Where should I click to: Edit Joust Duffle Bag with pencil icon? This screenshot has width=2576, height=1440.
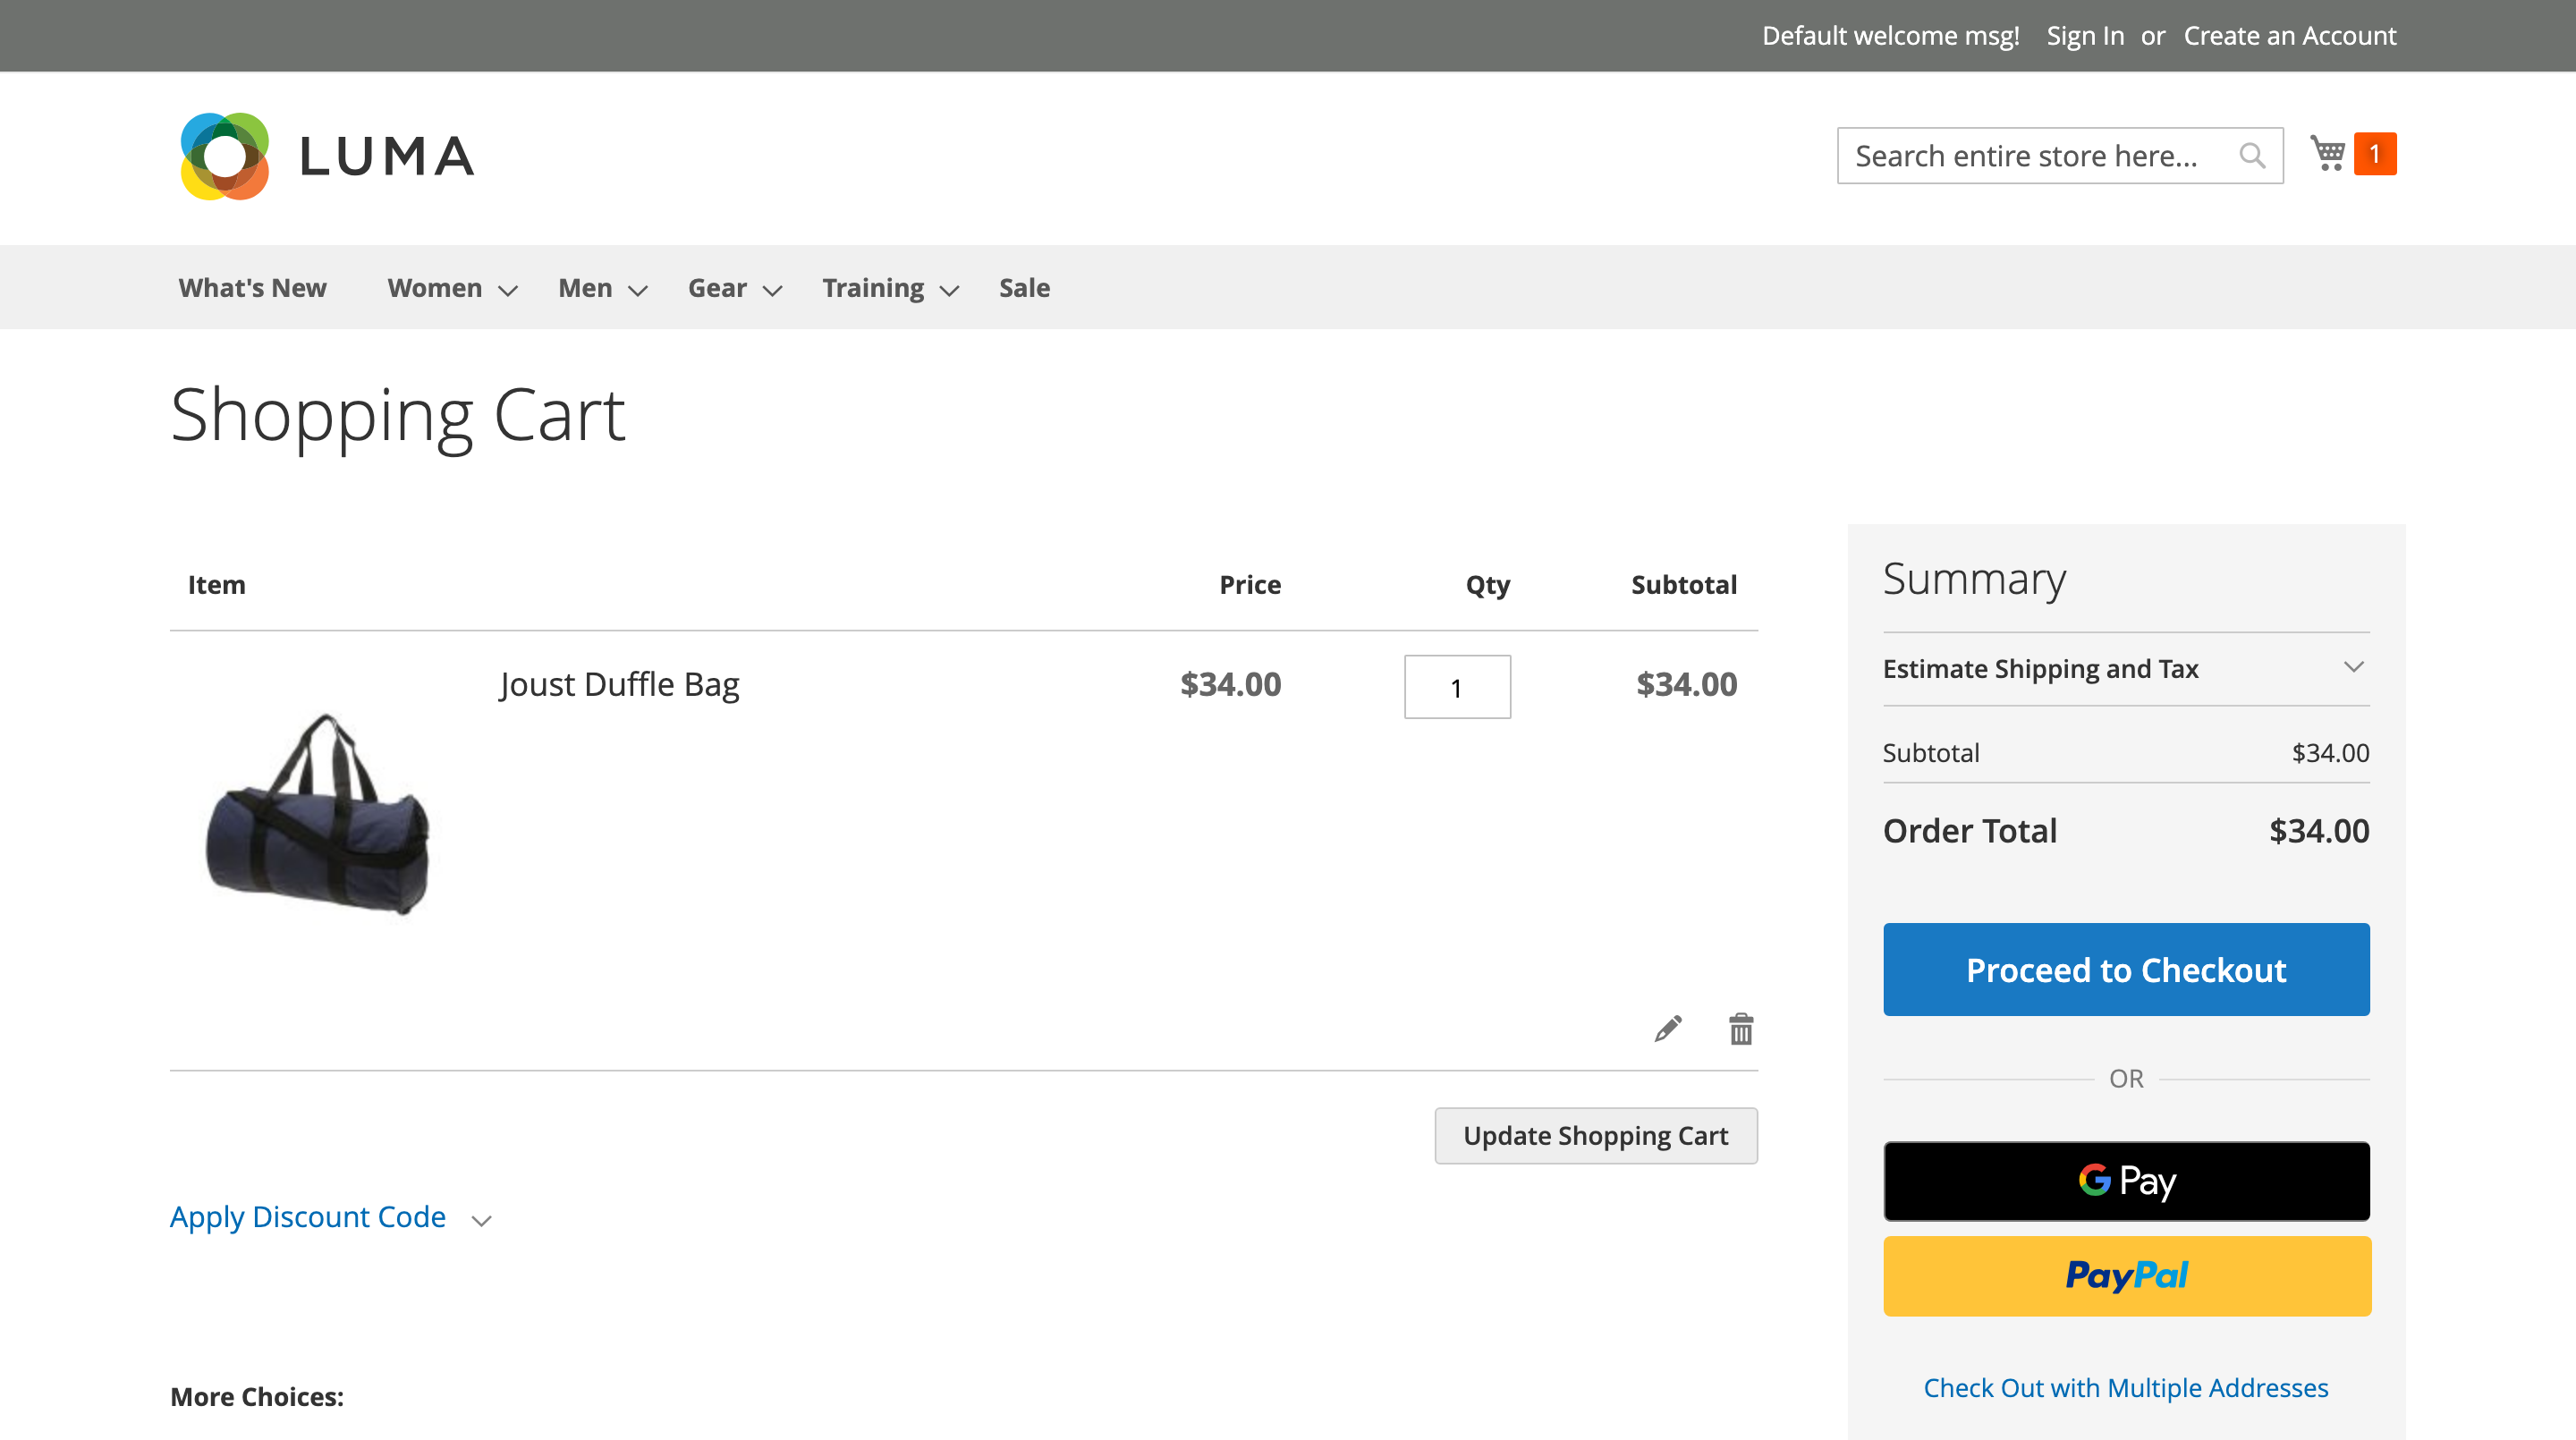click(1668, 1028)
